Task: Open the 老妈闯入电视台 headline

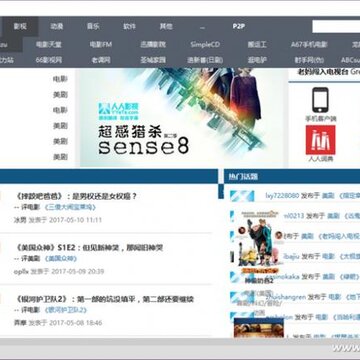Action: (x=323, y=72)
